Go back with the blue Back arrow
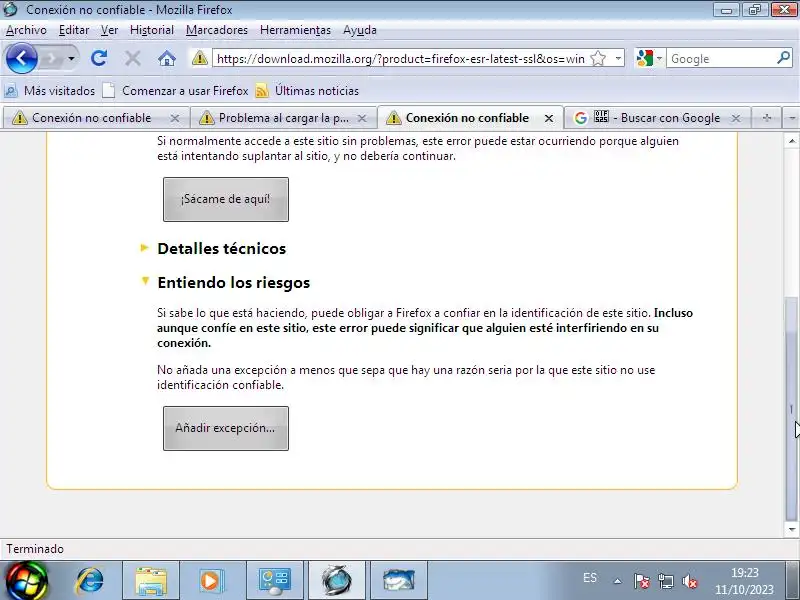800x600 pixels. [x=21, y=58]
